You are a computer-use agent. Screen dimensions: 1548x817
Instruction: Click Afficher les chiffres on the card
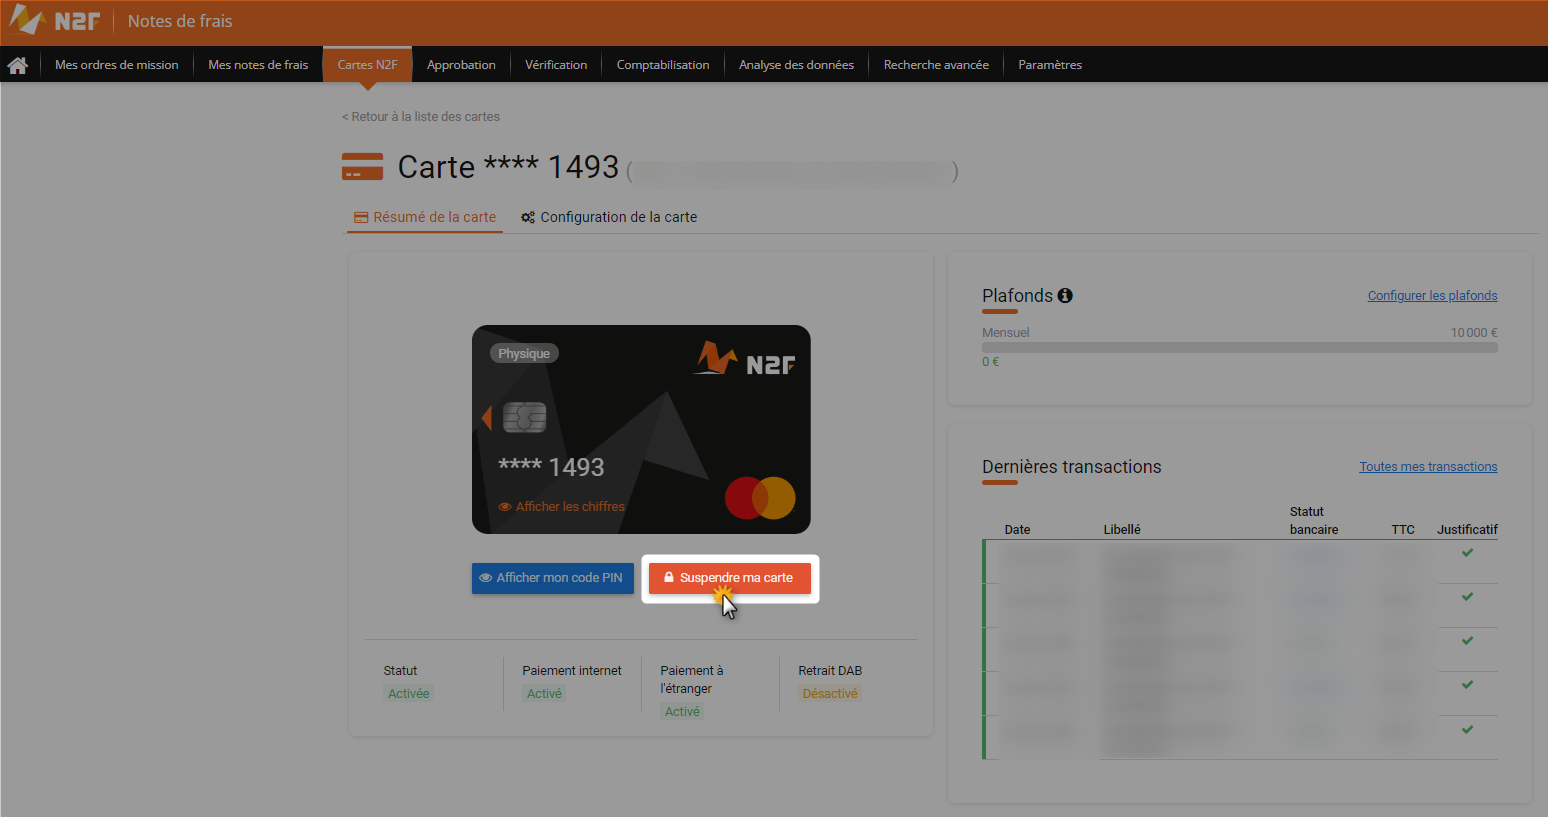tap(562, 507)
